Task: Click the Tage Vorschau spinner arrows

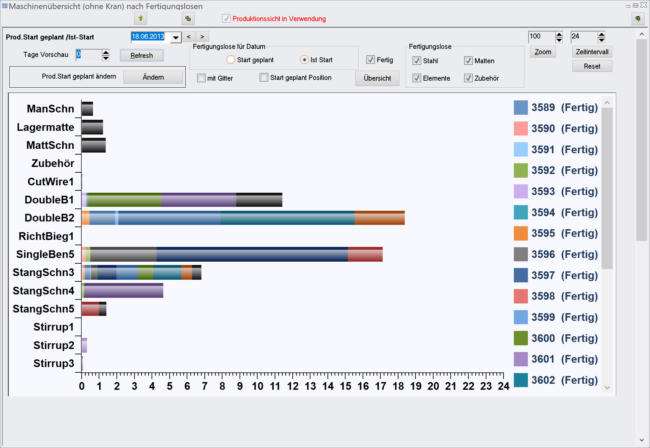Action: [x=106, y=54]
